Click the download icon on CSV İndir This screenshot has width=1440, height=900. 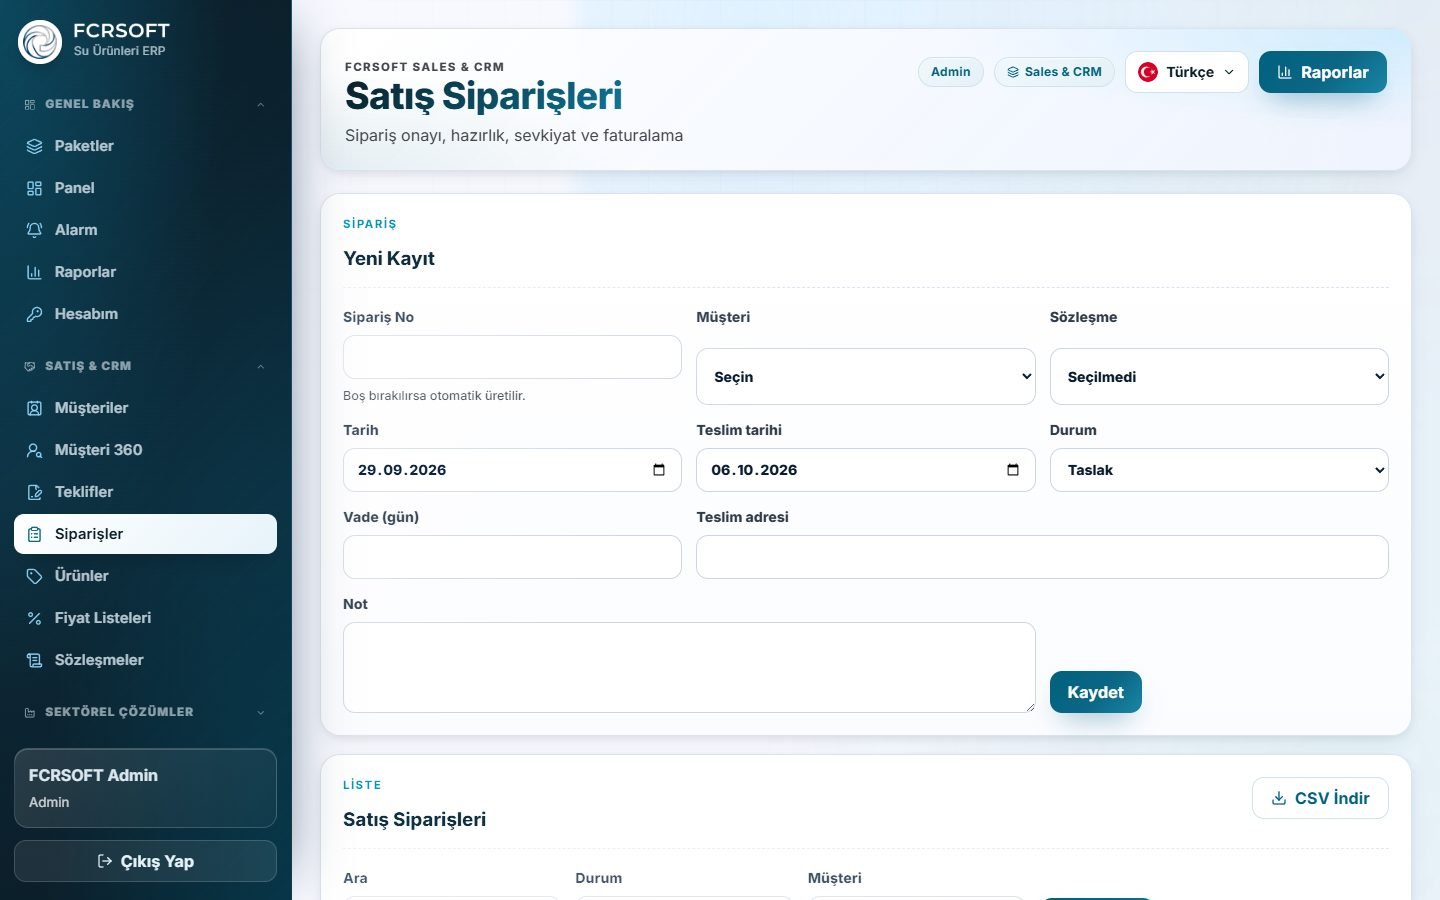[x=1279, y=798]
